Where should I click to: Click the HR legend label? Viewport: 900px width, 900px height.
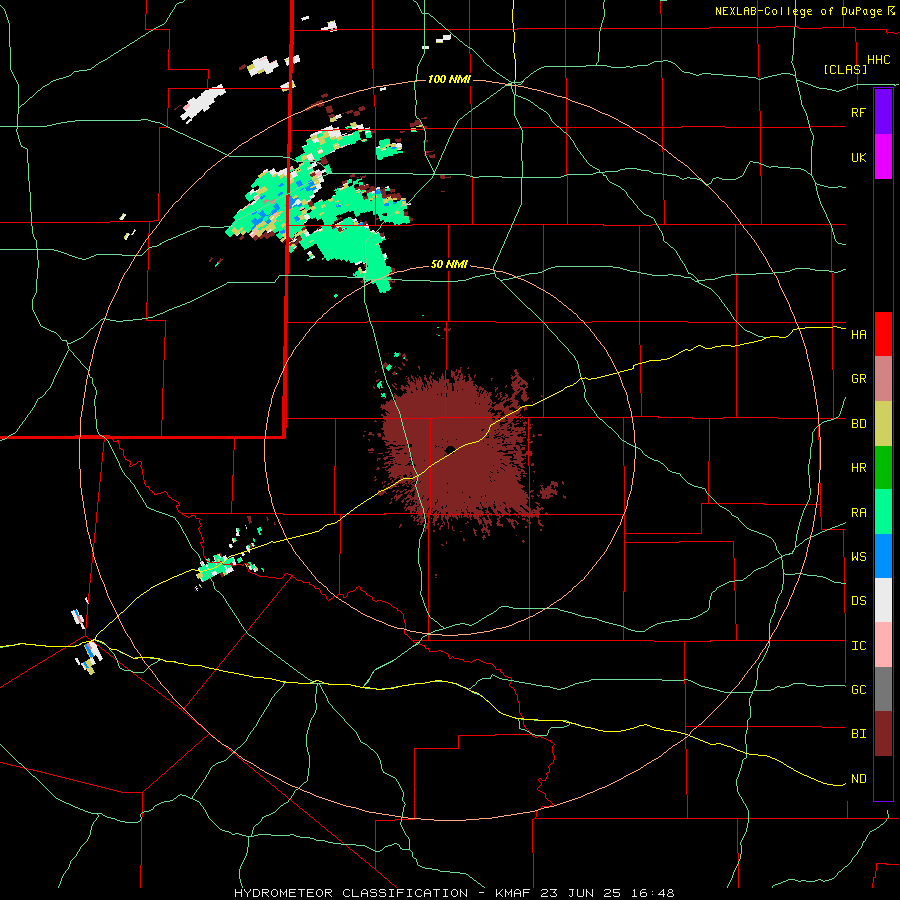point(858,468)
